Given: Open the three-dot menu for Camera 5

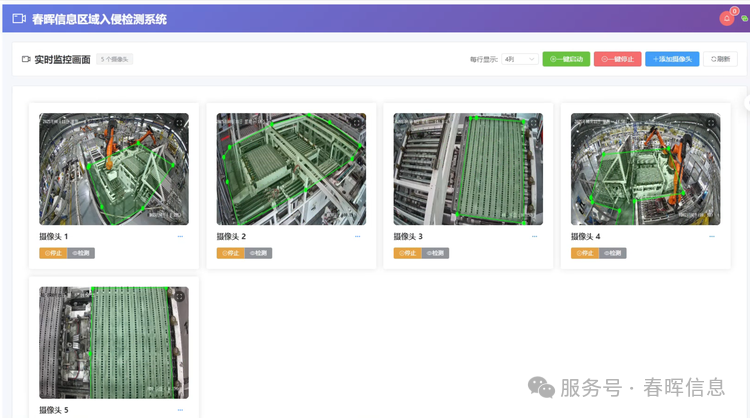Looking at the screenshot, I should (180, 410).
